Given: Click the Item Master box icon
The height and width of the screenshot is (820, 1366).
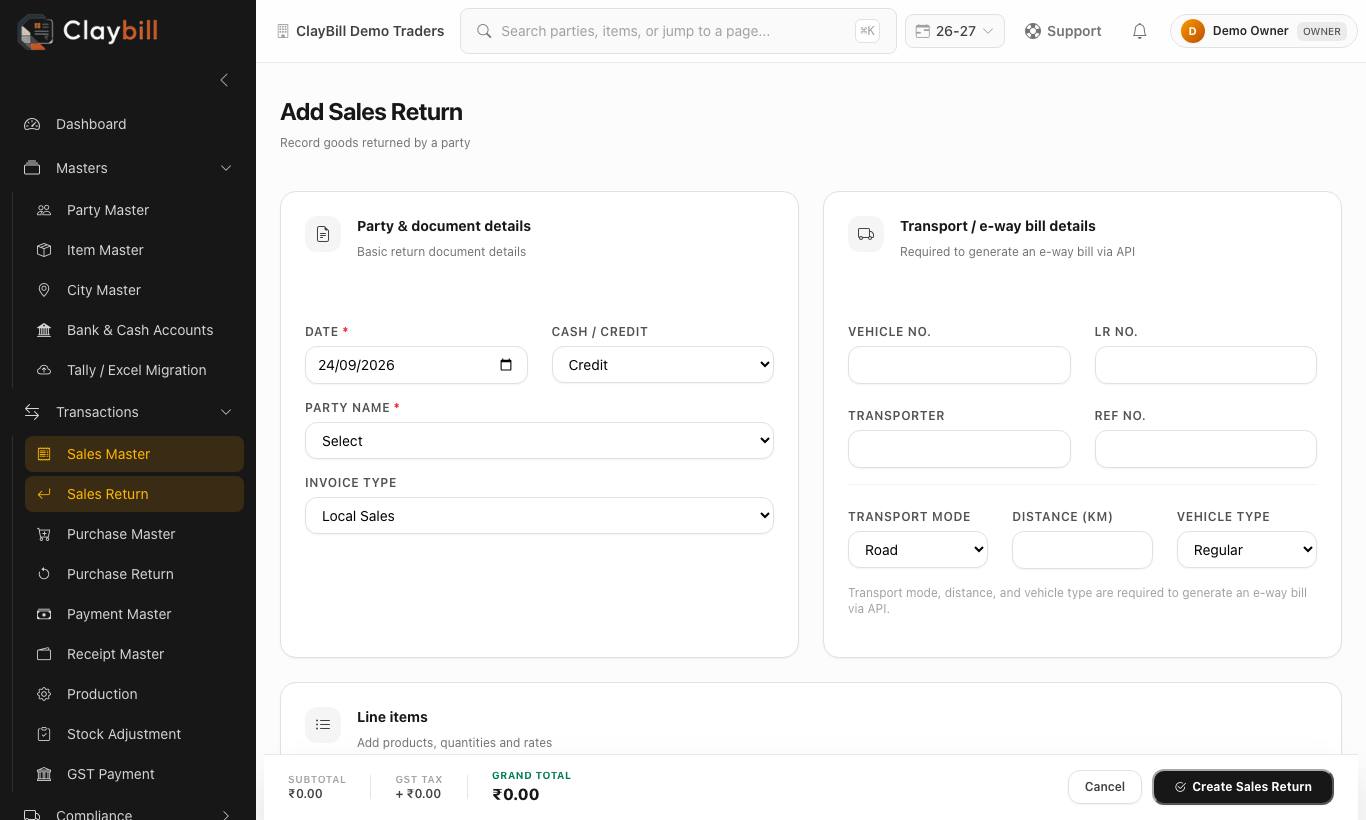Looking at the screenshot, I should [x=44, y=250].
